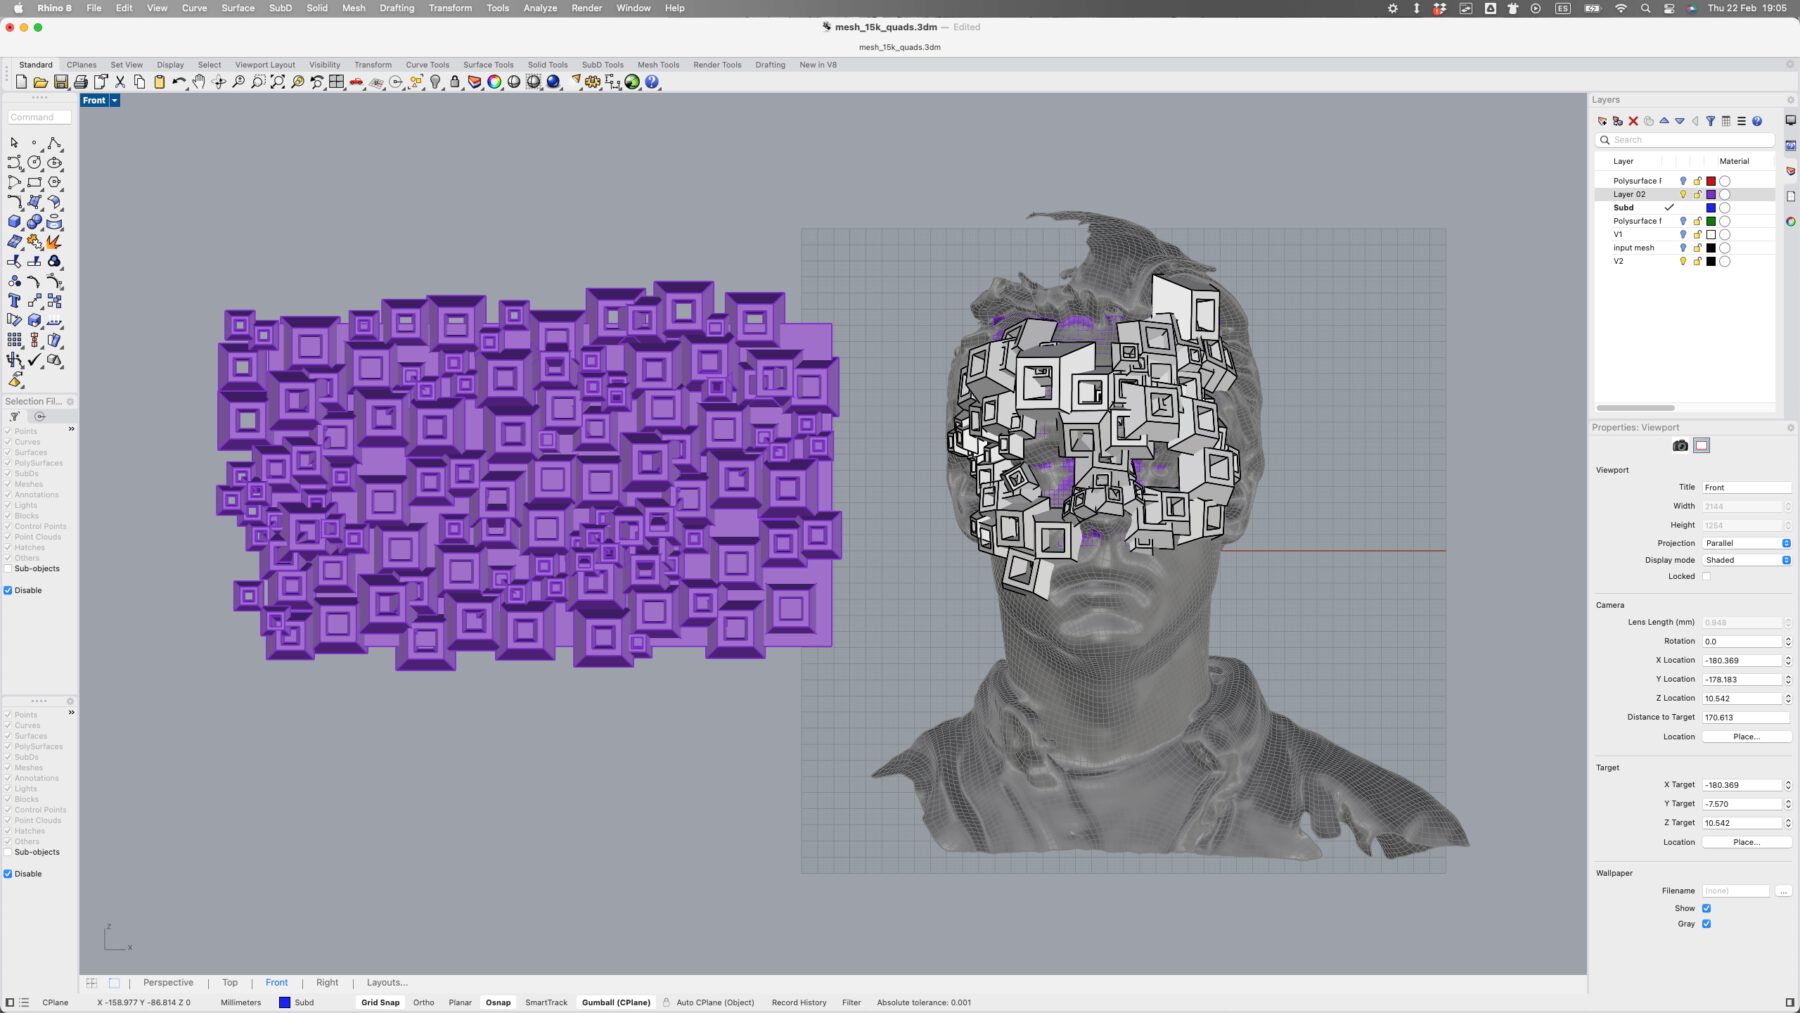Click the New Layer icon in Layers panel

[x=1602, y=121]
